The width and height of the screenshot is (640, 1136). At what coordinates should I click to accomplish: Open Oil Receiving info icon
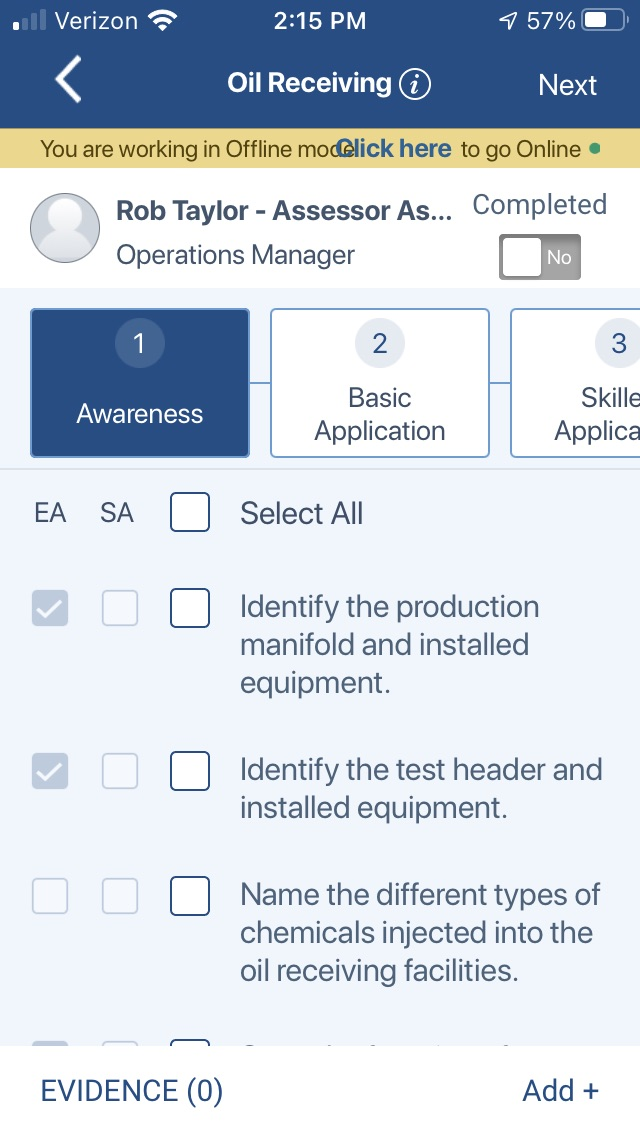click(415, 85)
